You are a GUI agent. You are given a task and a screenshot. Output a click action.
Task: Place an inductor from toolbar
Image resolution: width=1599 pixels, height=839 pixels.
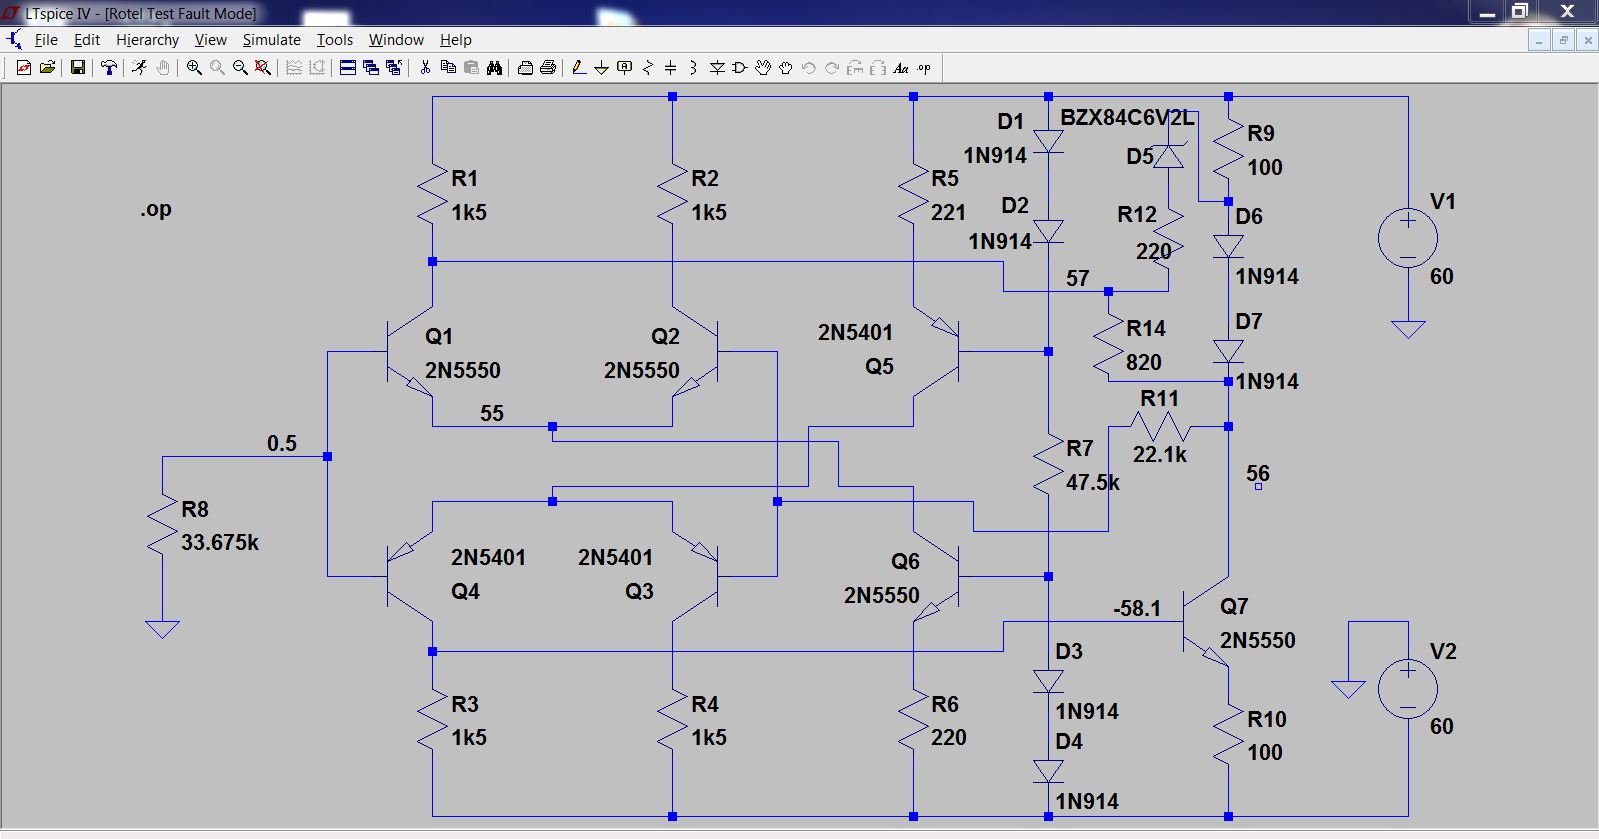693,68
